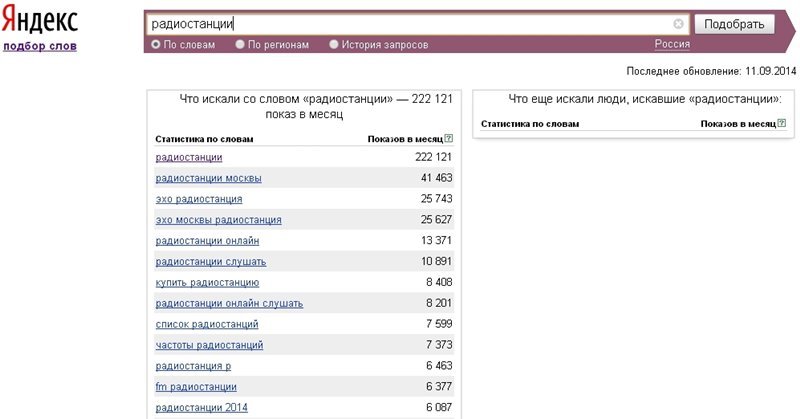
Task: Click the 222 121 value in радиостанции row
Action: pos(434,157)
